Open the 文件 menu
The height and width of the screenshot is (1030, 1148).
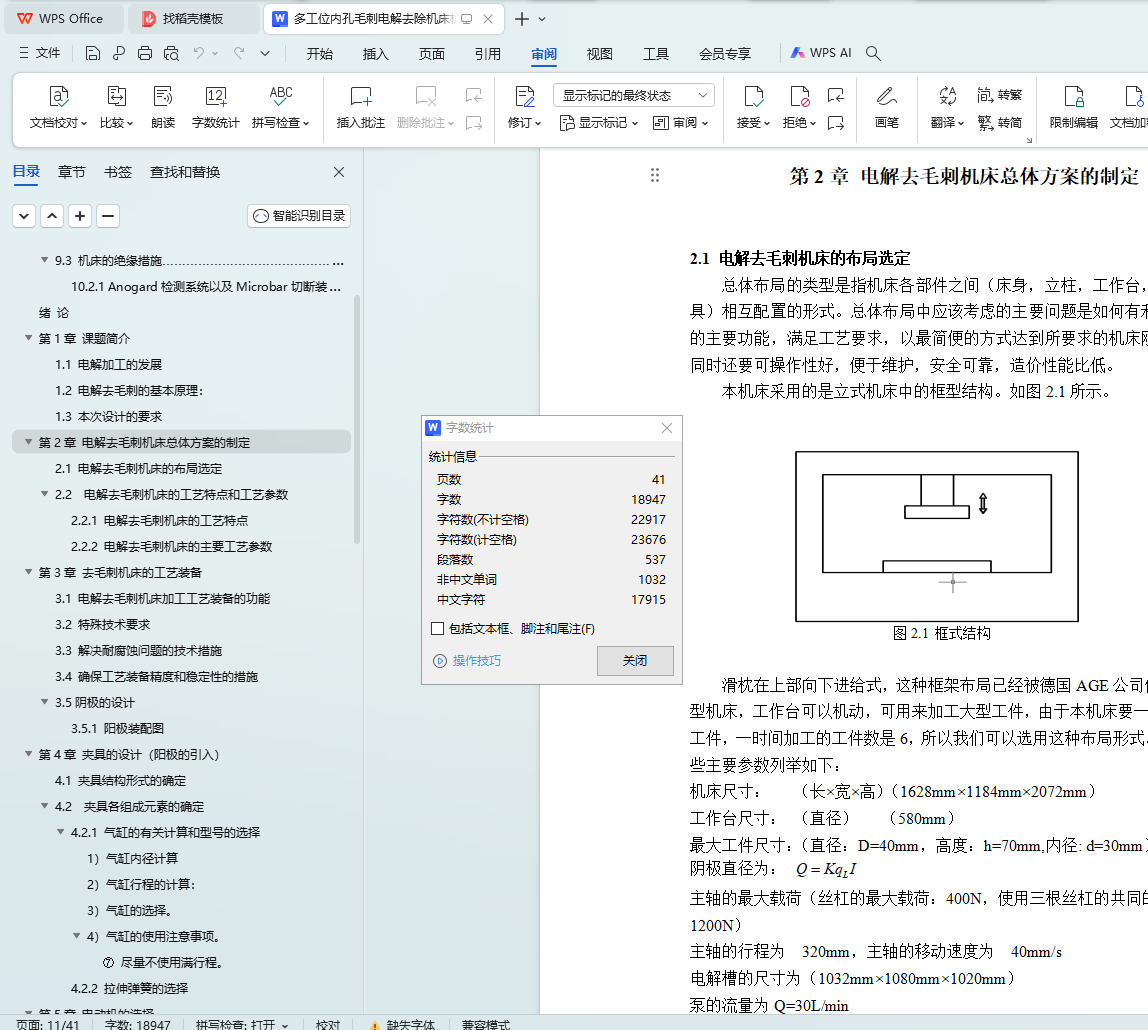pos(40,53)
